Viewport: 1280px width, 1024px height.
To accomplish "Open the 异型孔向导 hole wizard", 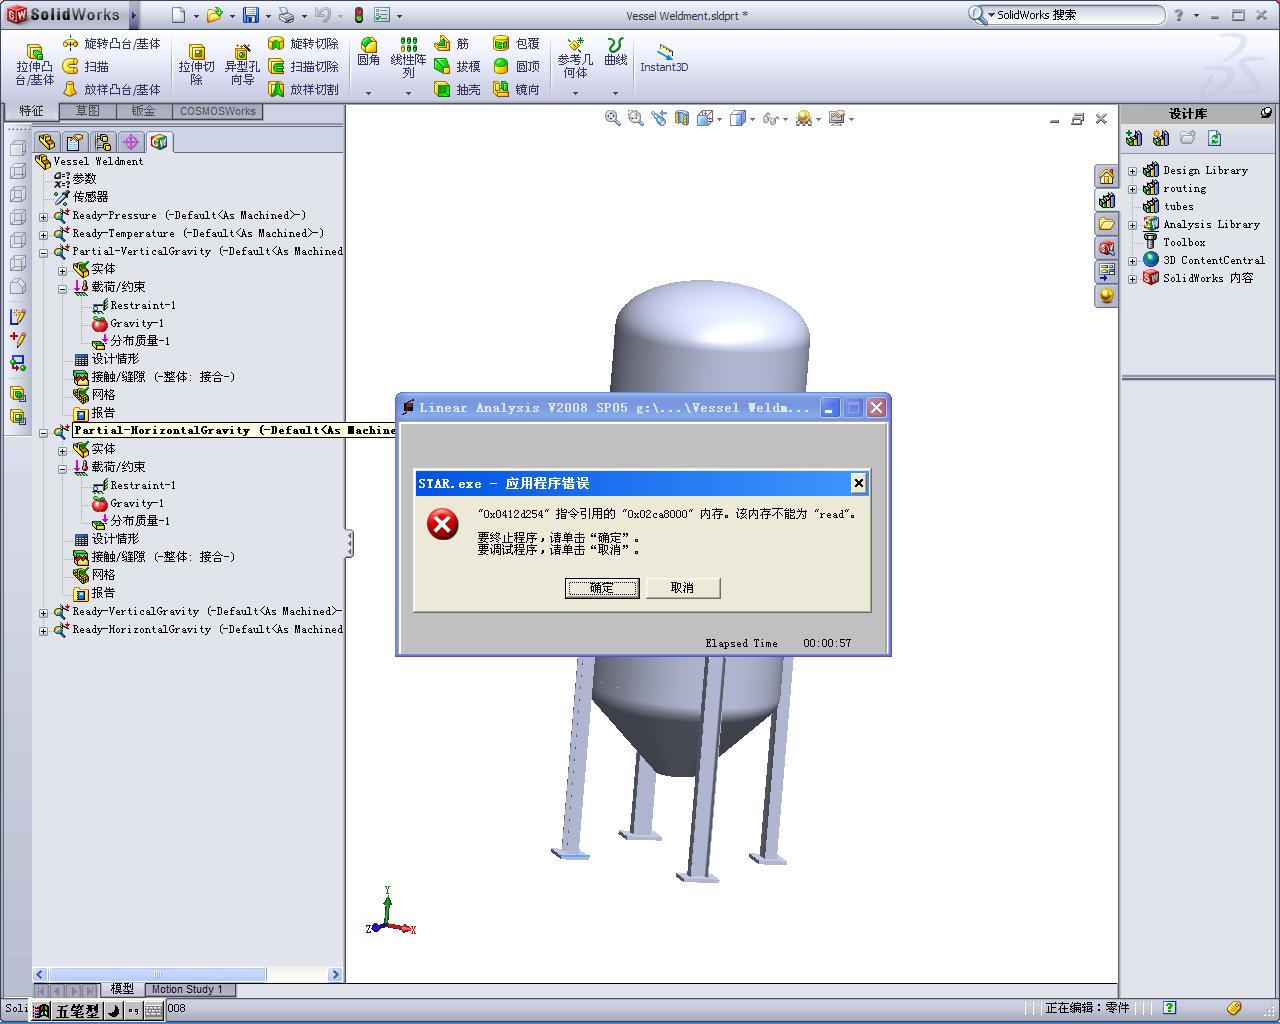I will point(242,65).
